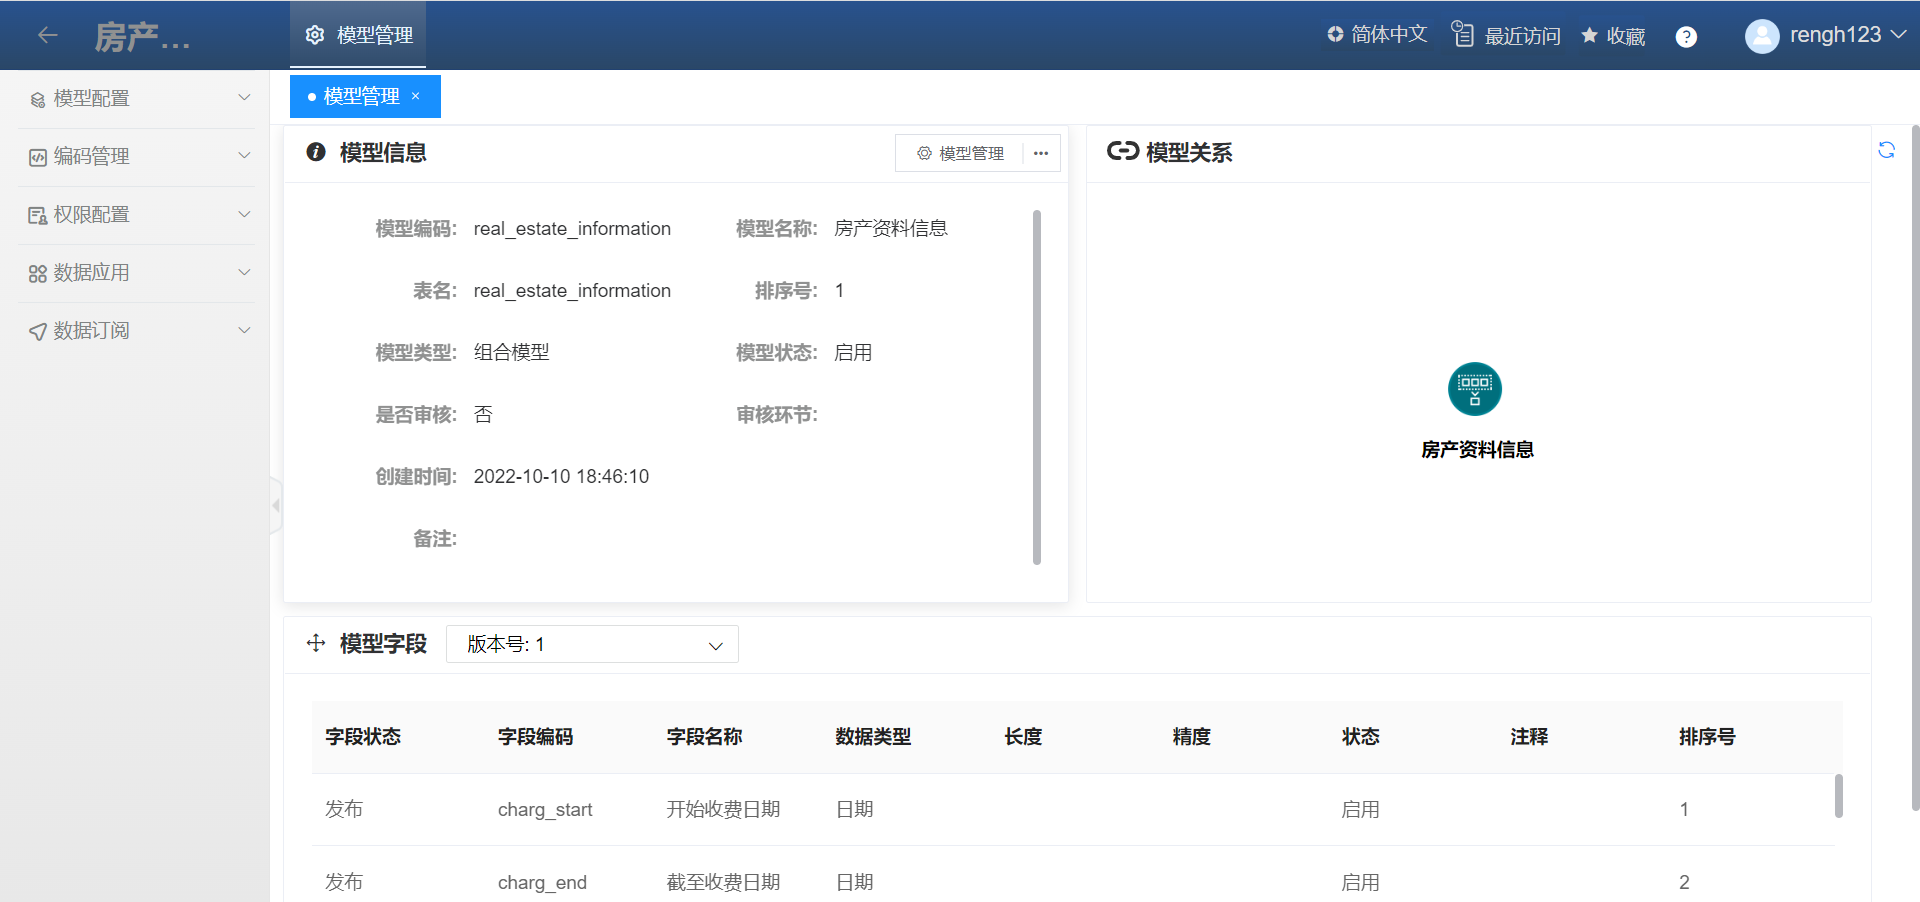Click the refresh icon for model relations

[1886, 150]
